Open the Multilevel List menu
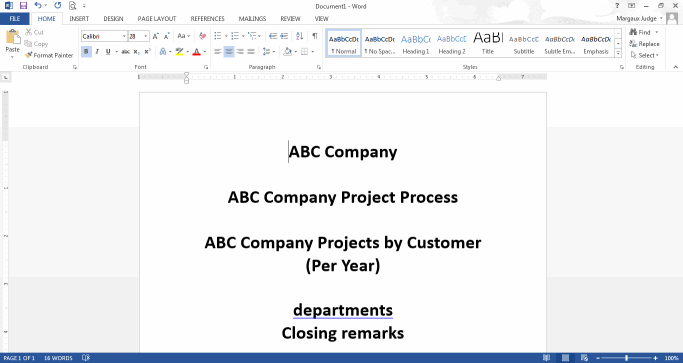 tap(253, 36)
